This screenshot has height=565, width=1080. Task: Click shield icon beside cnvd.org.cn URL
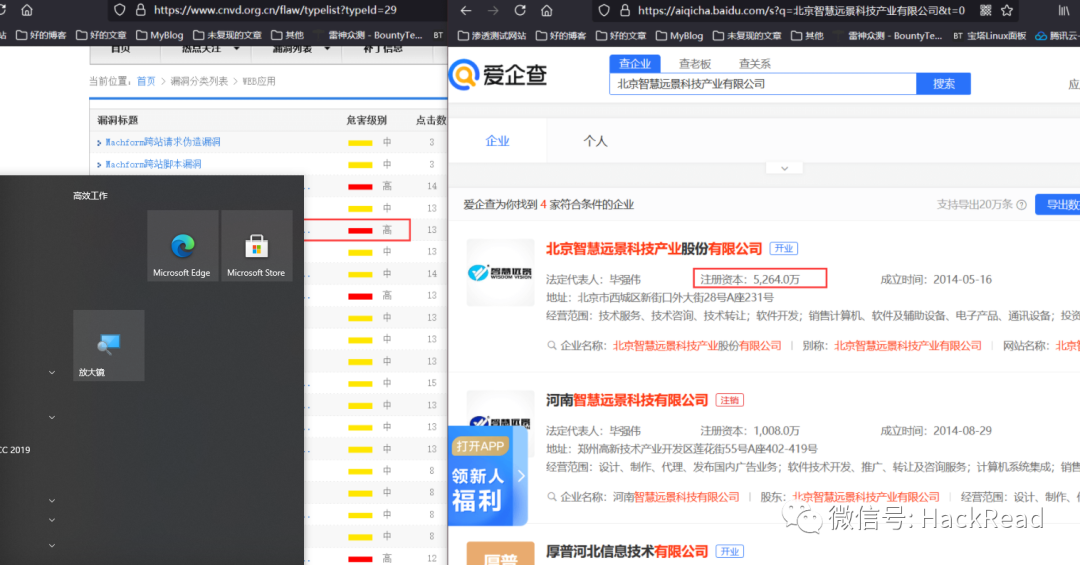tap(120, 10)
